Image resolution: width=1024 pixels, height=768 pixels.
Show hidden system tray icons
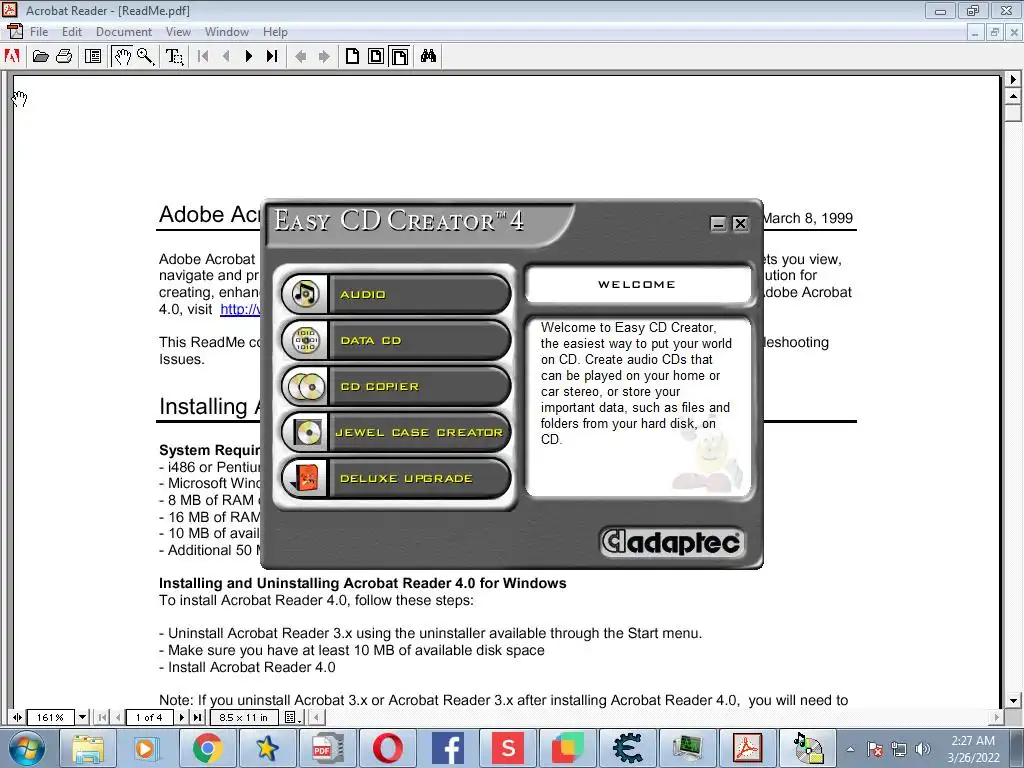(850, 749)
